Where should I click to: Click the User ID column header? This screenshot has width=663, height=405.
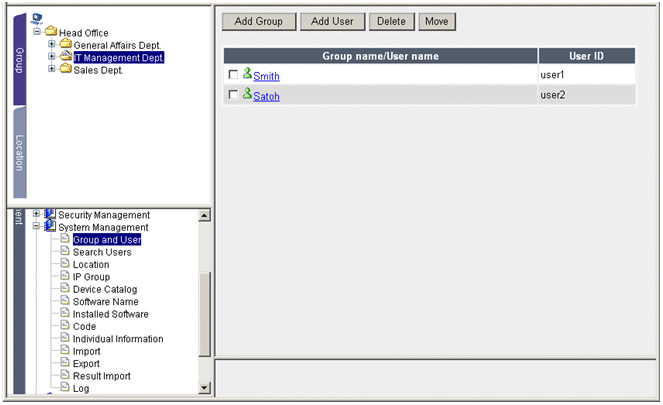pyautogui.click(x=586, y=56)
